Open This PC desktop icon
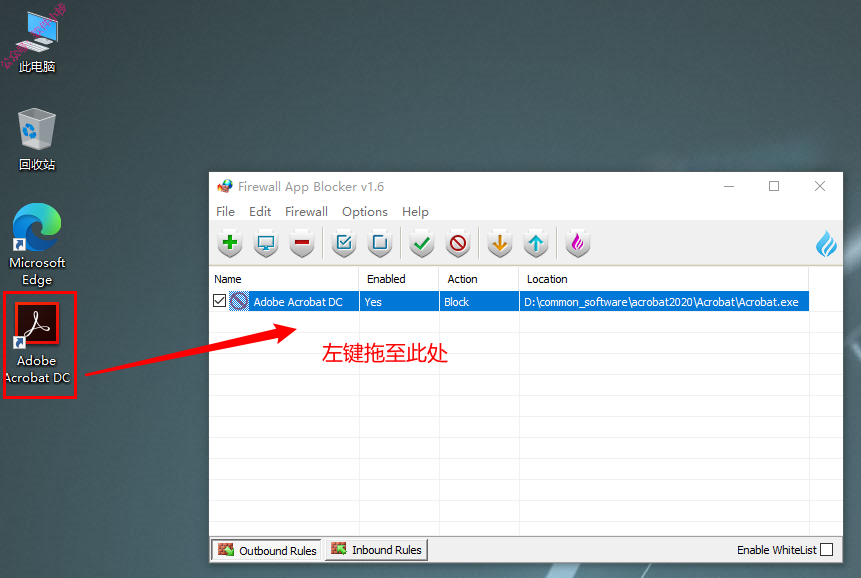This screenshot has height=578, width=861. [37, 42]
